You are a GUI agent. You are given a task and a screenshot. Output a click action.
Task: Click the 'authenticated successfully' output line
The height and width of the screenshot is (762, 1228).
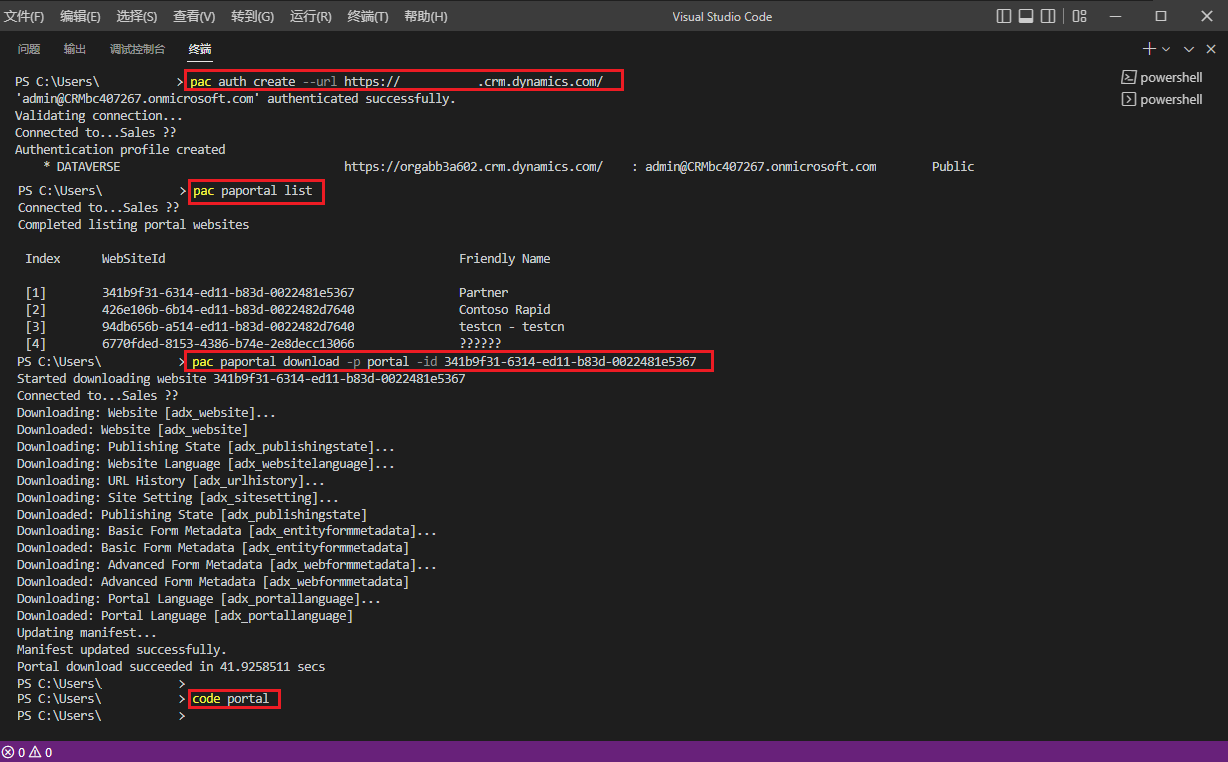click(235, 98)
